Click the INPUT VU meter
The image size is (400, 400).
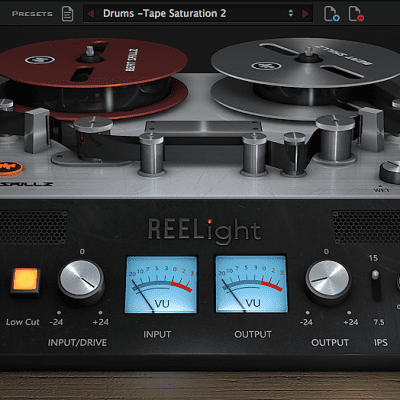coord(161,284)
